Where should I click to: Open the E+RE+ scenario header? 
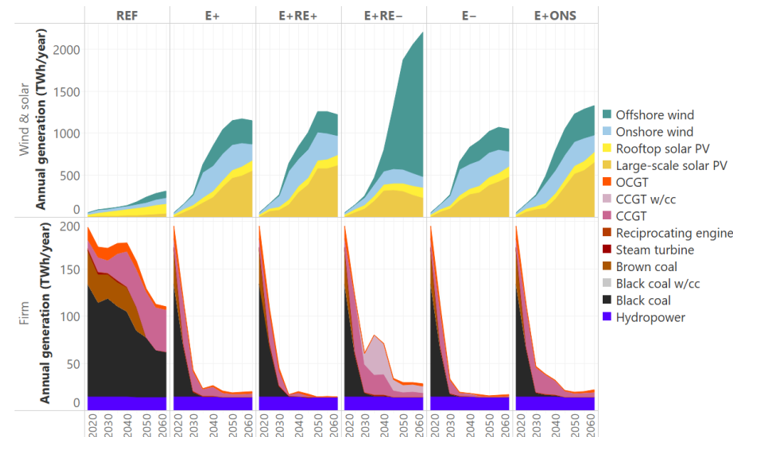coord(296,13)
